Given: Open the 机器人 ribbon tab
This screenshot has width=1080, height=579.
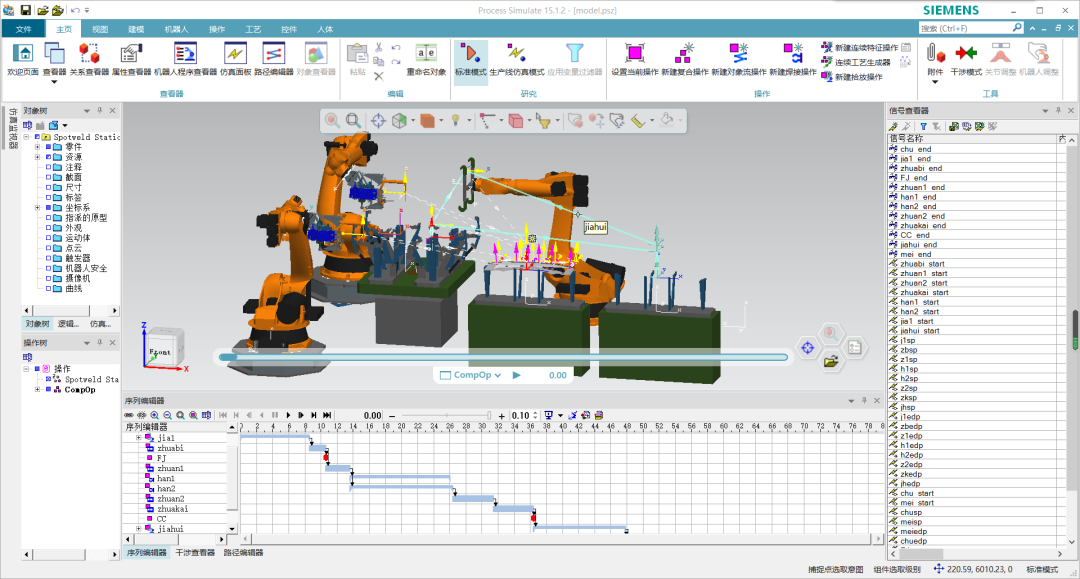Looking at the screenshot, I should click(176, 30).
